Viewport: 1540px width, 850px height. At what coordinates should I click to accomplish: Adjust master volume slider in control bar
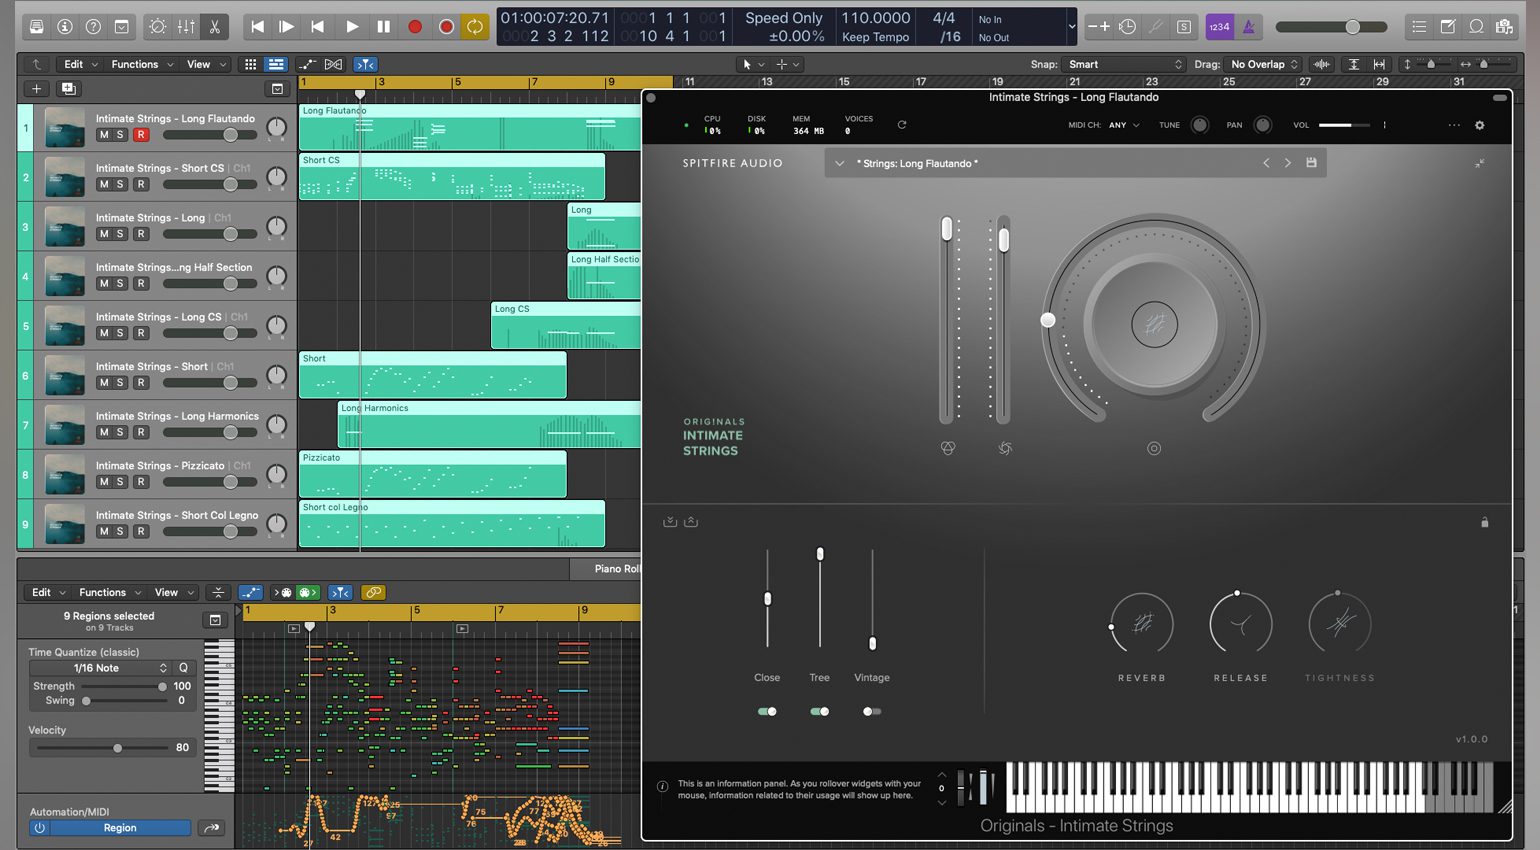1332,27
